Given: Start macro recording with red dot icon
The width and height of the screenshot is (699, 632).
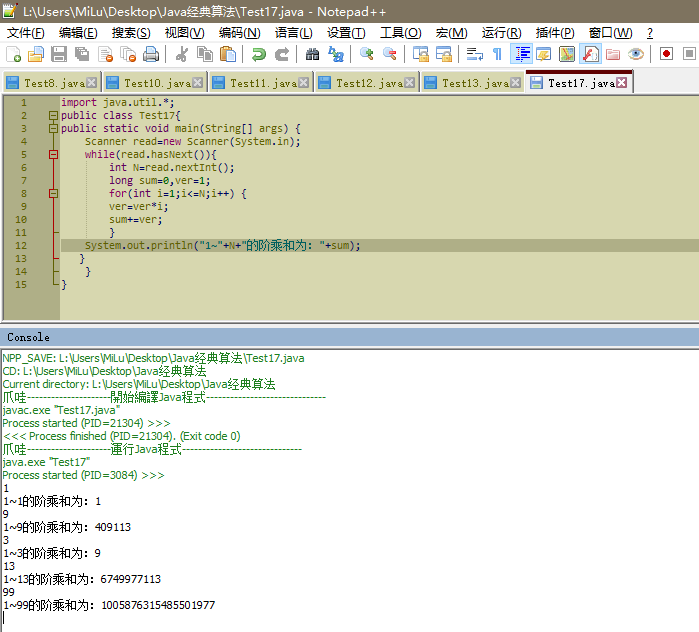Looking at the screenshot, I should tap(666, 54).
